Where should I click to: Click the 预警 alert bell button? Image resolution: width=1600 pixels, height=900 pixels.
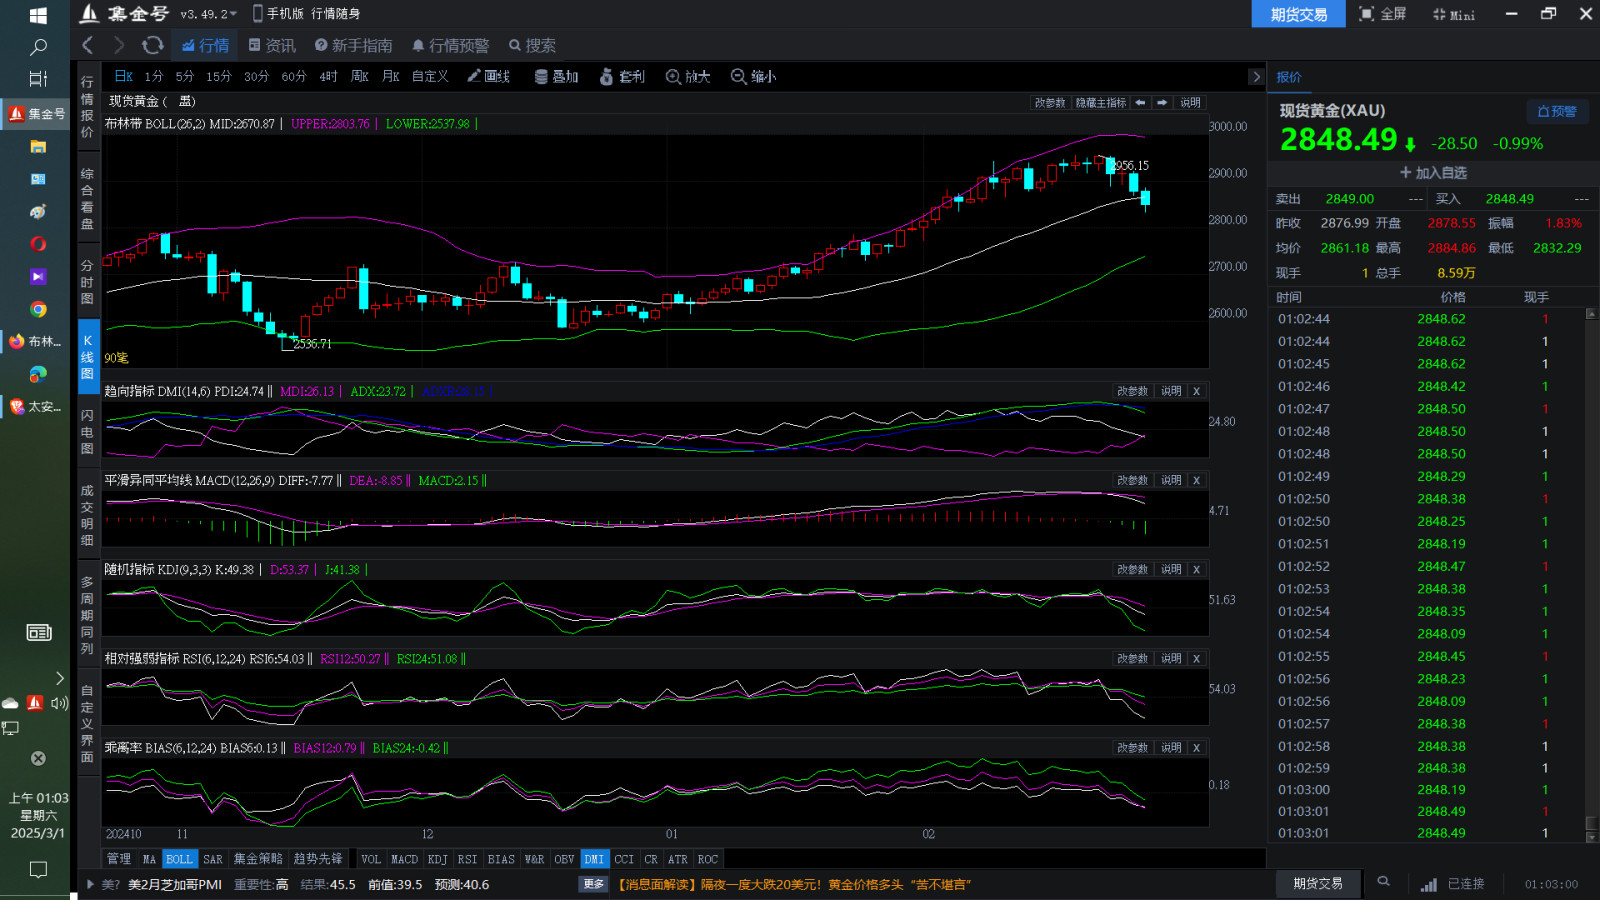(x=1556, y=111)
